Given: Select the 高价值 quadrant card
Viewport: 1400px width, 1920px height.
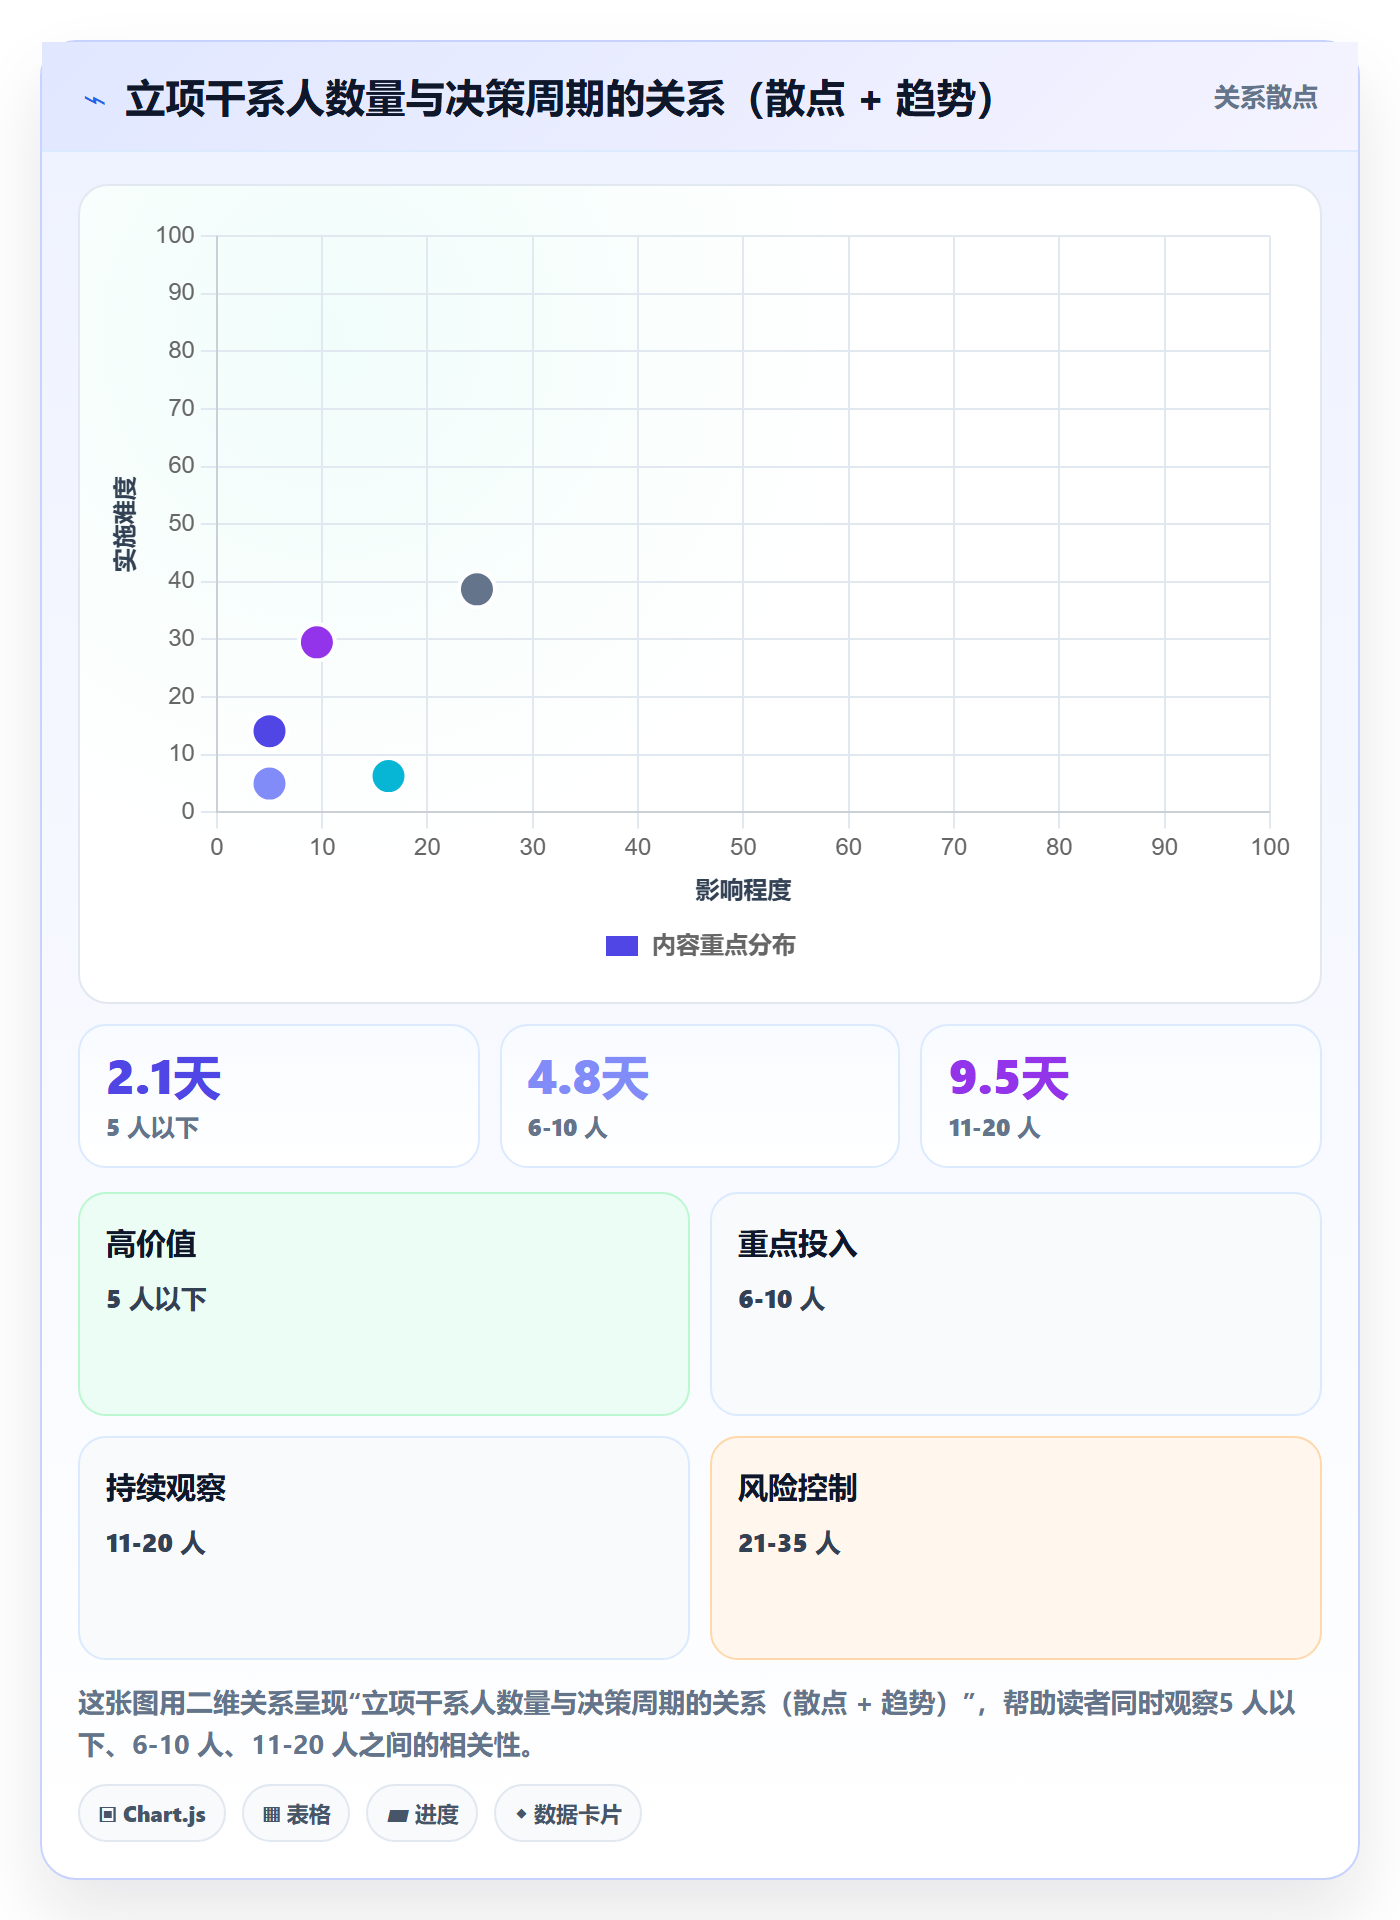Looking at the screenshot, I should 384,1304.
